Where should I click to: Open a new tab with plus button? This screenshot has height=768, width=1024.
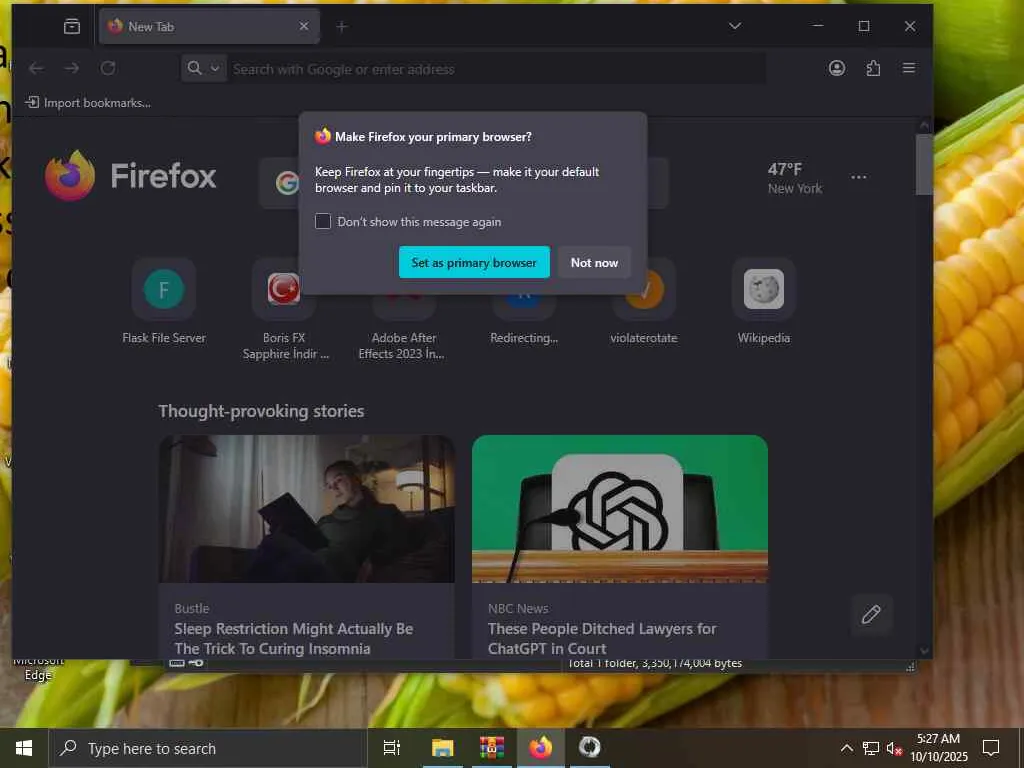[342, 27]
